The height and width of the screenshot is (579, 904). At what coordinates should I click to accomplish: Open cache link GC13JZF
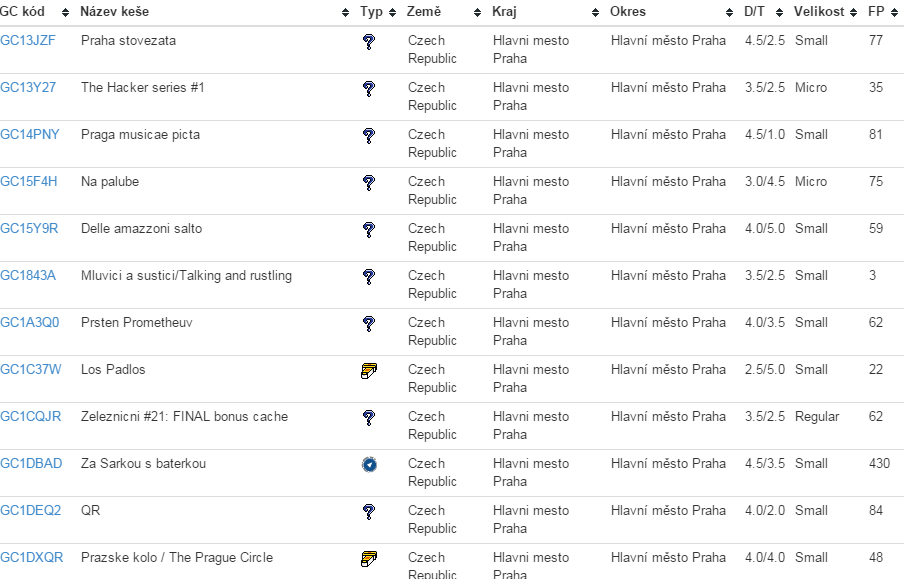coord(28,40)
